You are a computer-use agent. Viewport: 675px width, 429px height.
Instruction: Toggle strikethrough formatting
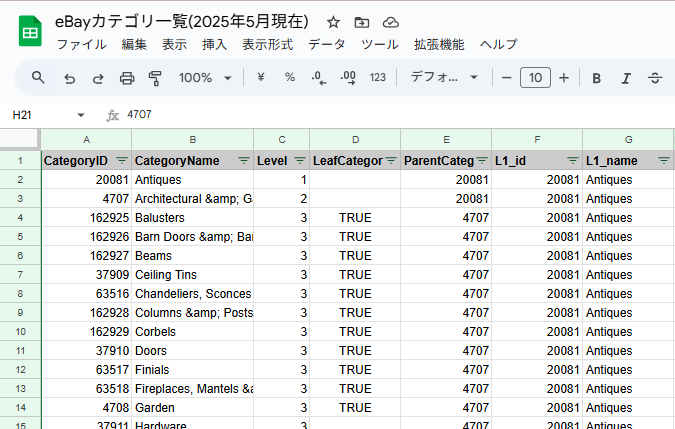[655, 78]
